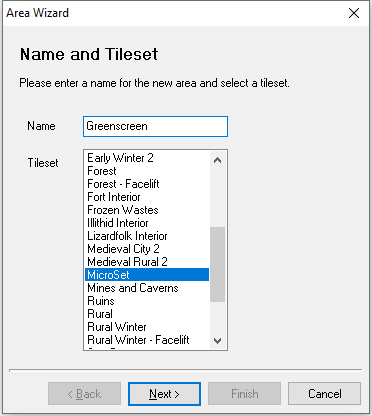Screen dimensions: 372x416
Task: Choose Mines and Caverns tileset
Action: tap(147, 288)
